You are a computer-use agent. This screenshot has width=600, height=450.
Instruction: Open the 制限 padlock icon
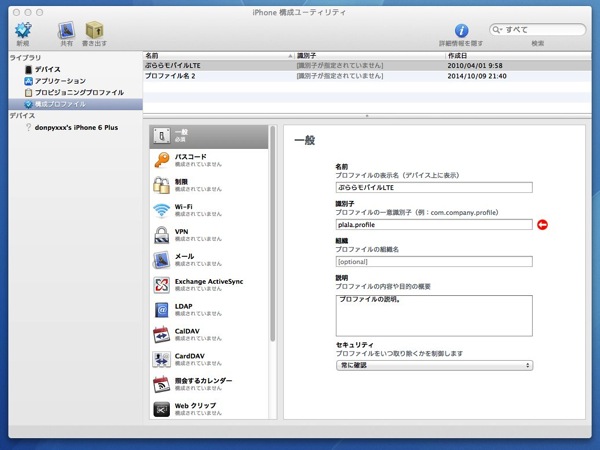click(x=162, y=185)
